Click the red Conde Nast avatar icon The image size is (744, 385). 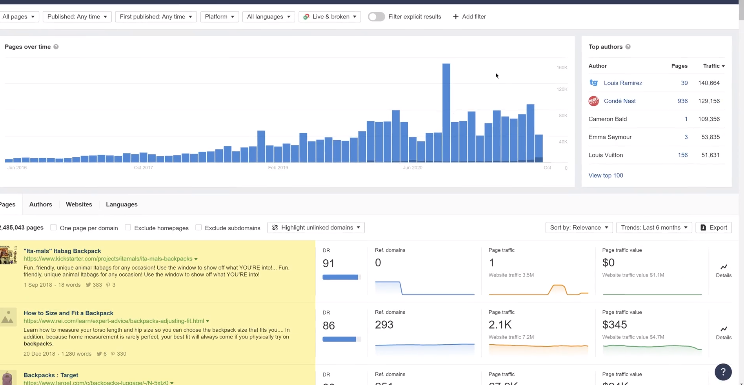[x=594, y=101]
